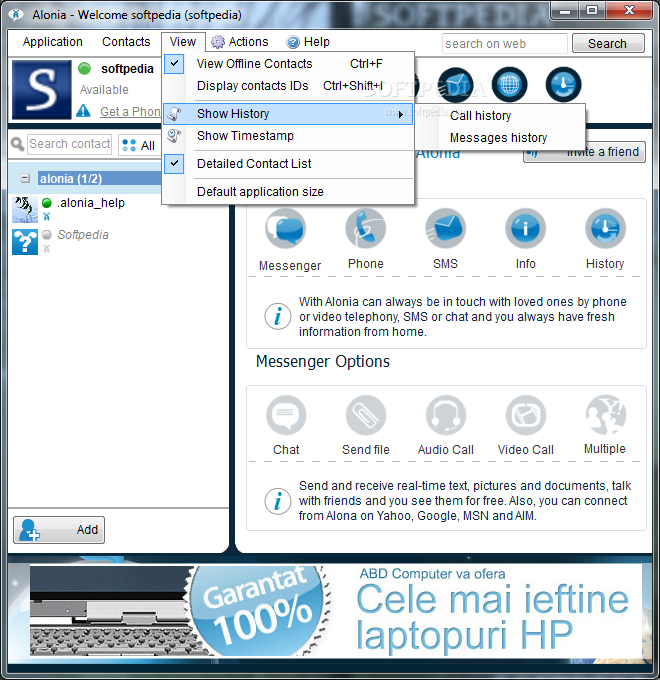
Task: Toggle Detailed Contact List checkmark
Action: [174, 163]
